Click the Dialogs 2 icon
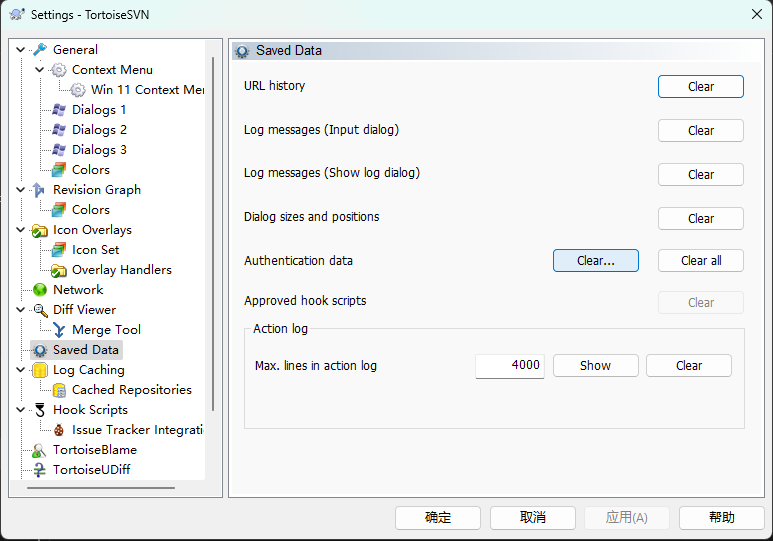This screenshot has width=773, height=541. pos(59,130)
